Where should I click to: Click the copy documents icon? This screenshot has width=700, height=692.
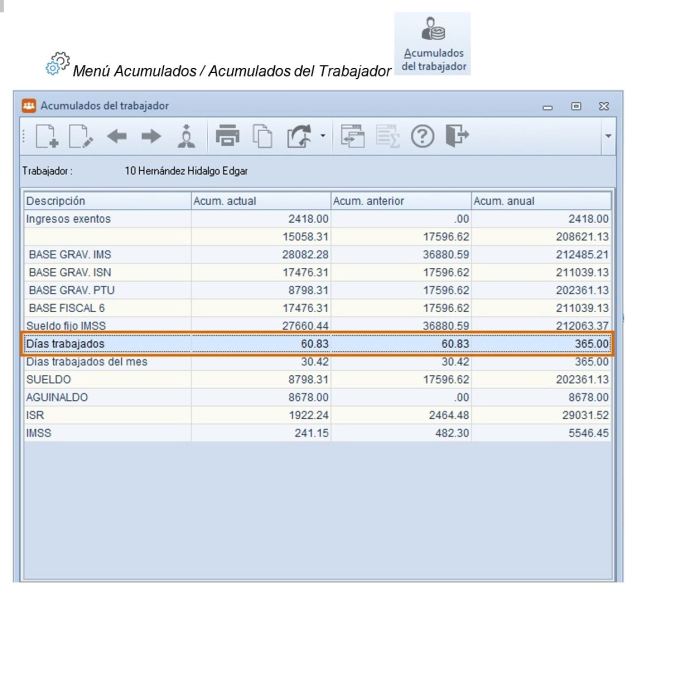pyautogui.click(x=263, y=136)
